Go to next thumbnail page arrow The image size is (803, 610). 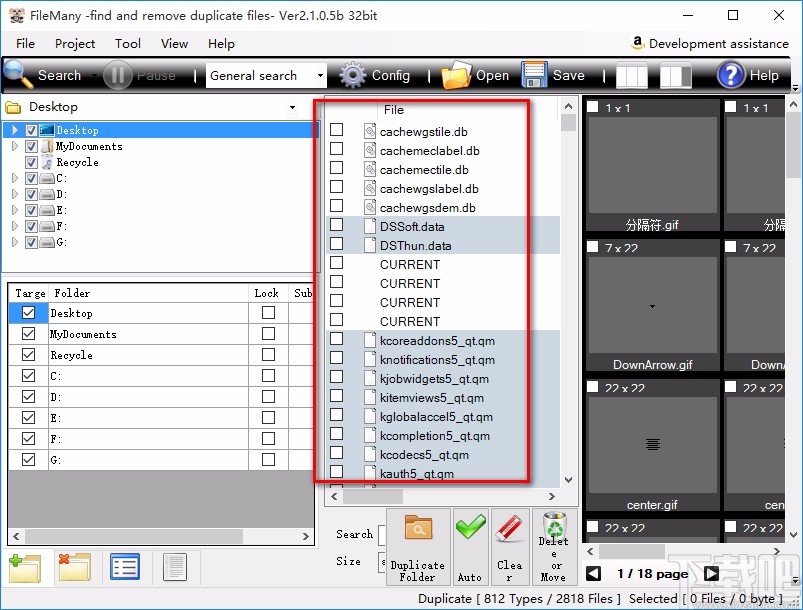coord(711,573)
